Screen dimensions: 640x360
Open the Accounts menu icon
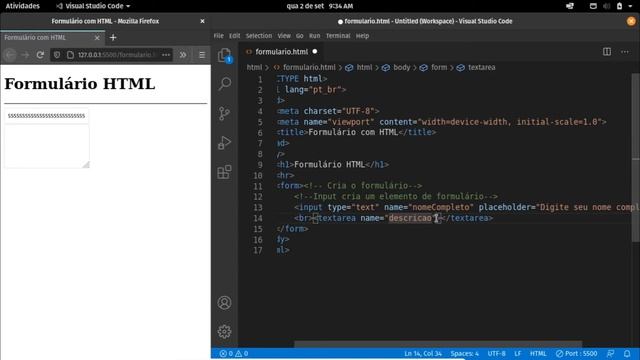224,303
